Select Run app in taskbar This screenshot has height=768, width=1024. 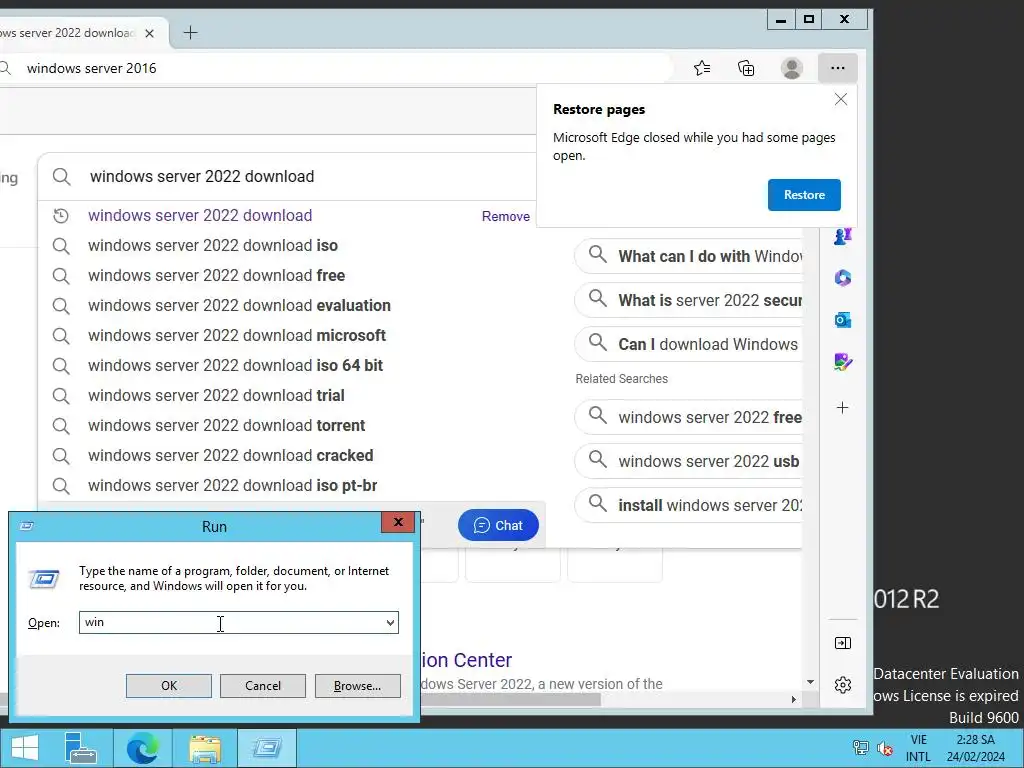point(266,748)
